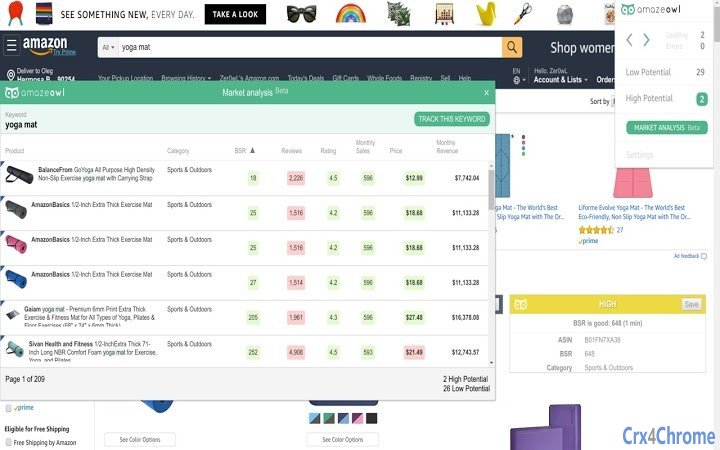Expand Browsing History dropdown

click(x=186, y=78)
